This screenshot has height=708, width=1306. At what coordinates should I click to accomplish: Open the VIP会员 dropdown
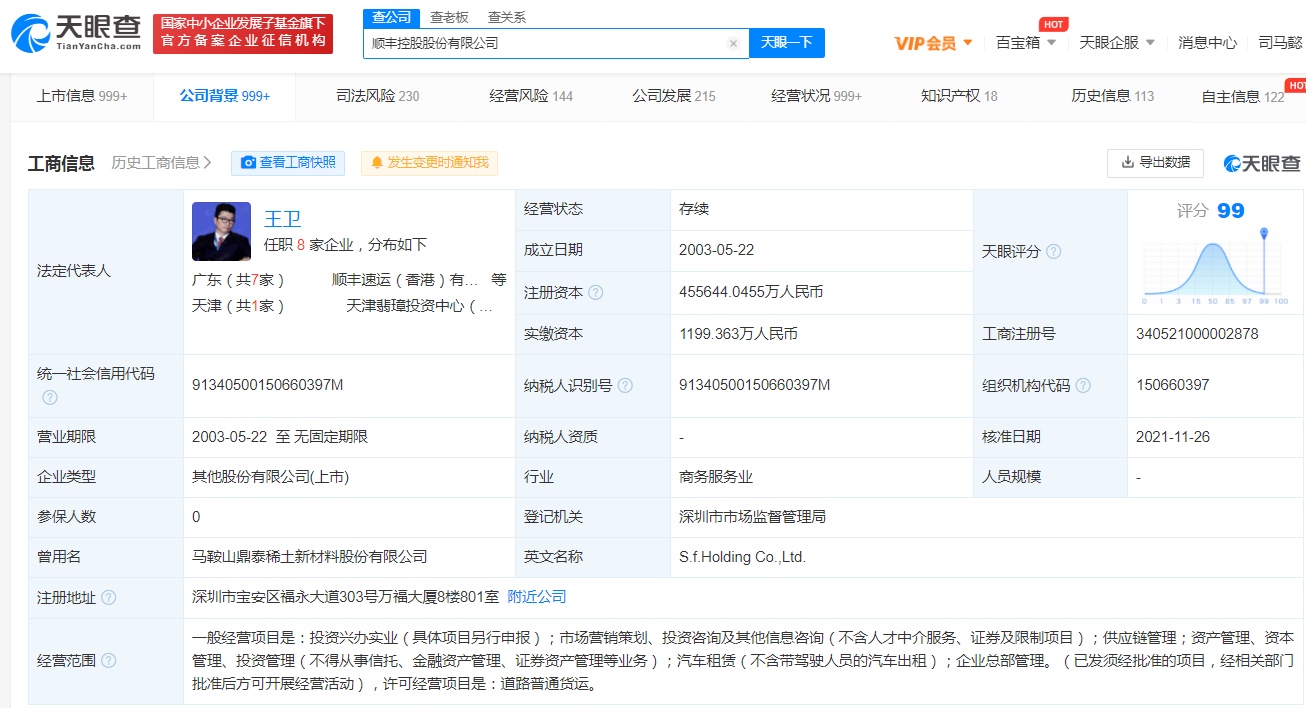point(934,43)
